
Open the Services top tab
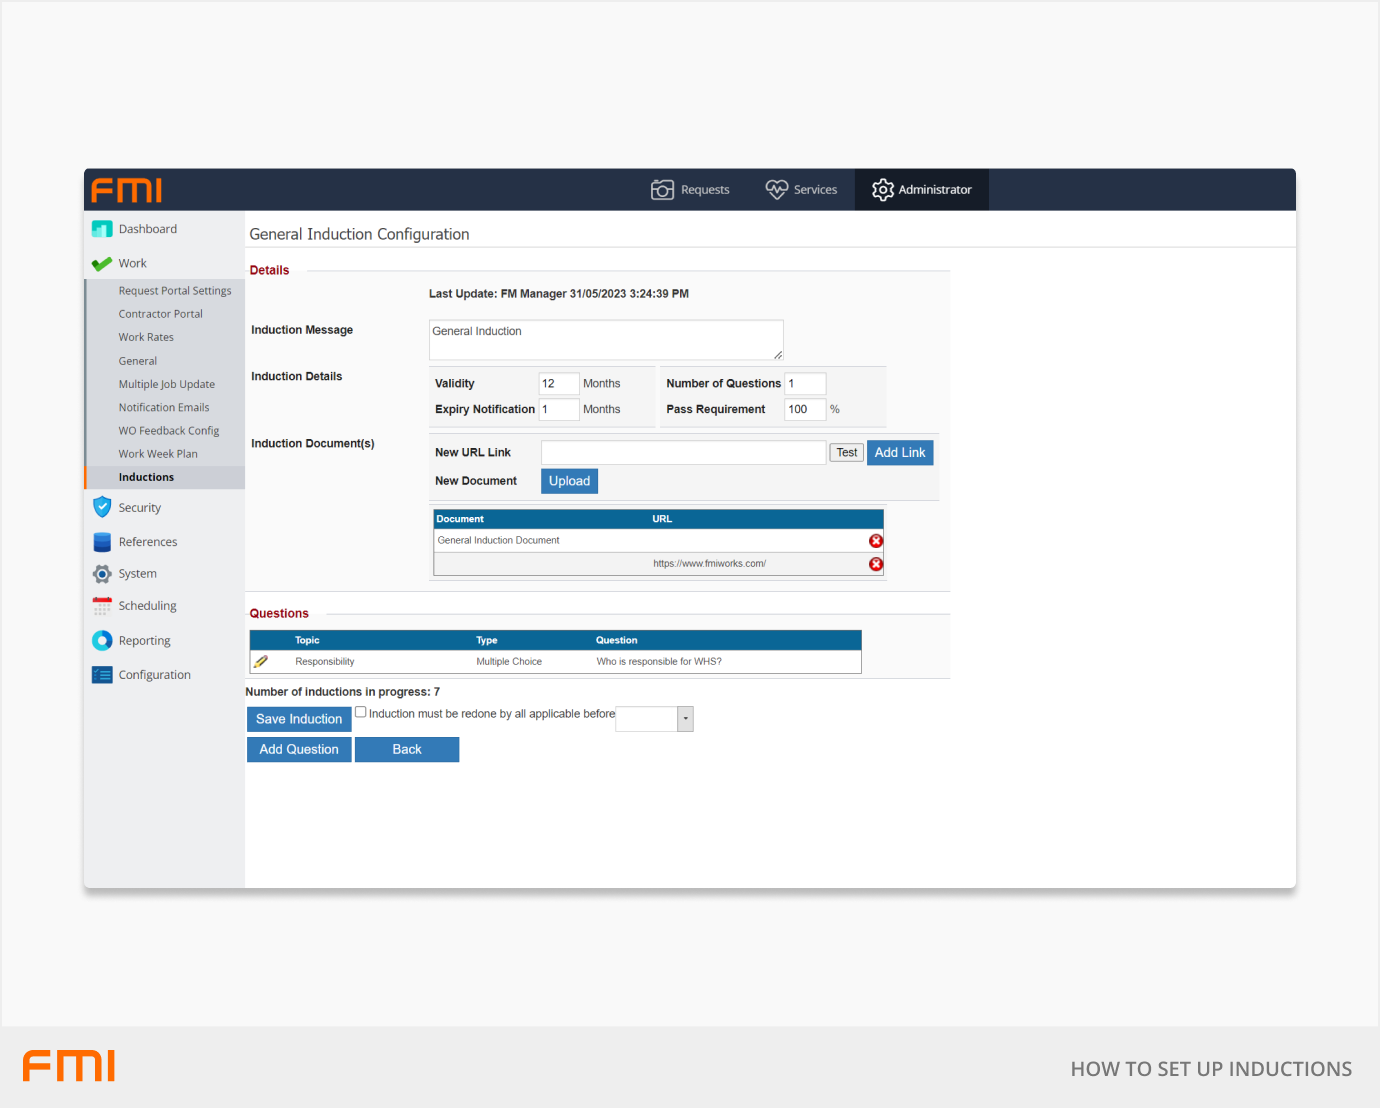801,190
